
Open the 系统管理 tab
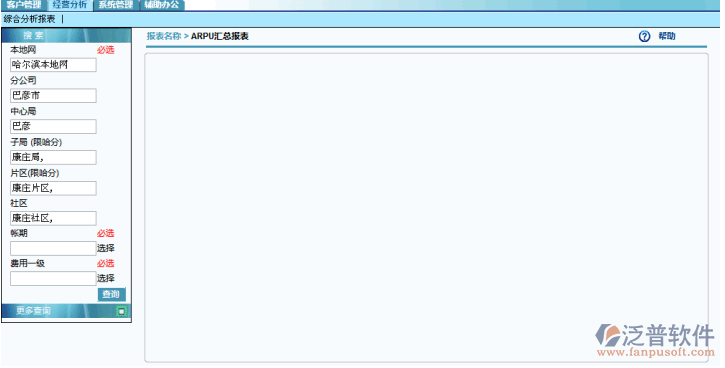115,5
